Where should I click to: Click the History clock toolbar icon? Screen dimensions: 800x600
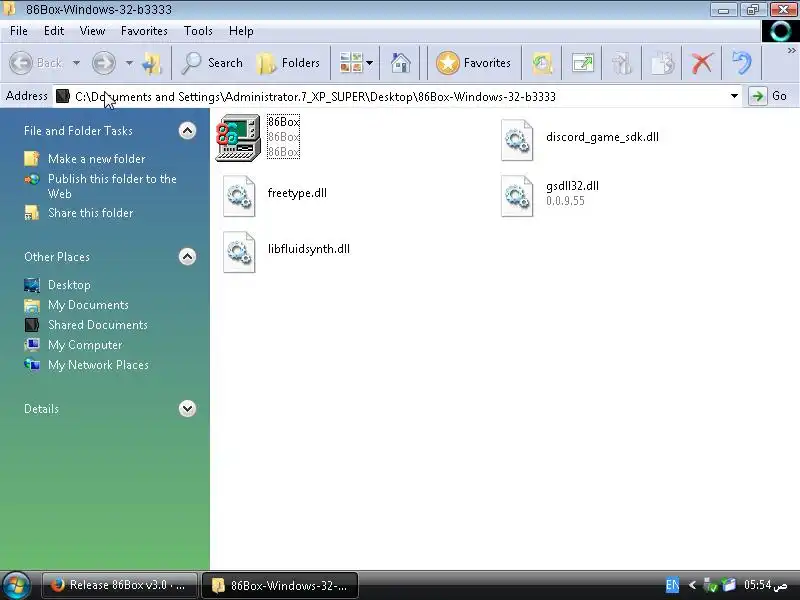coord(542,63)
